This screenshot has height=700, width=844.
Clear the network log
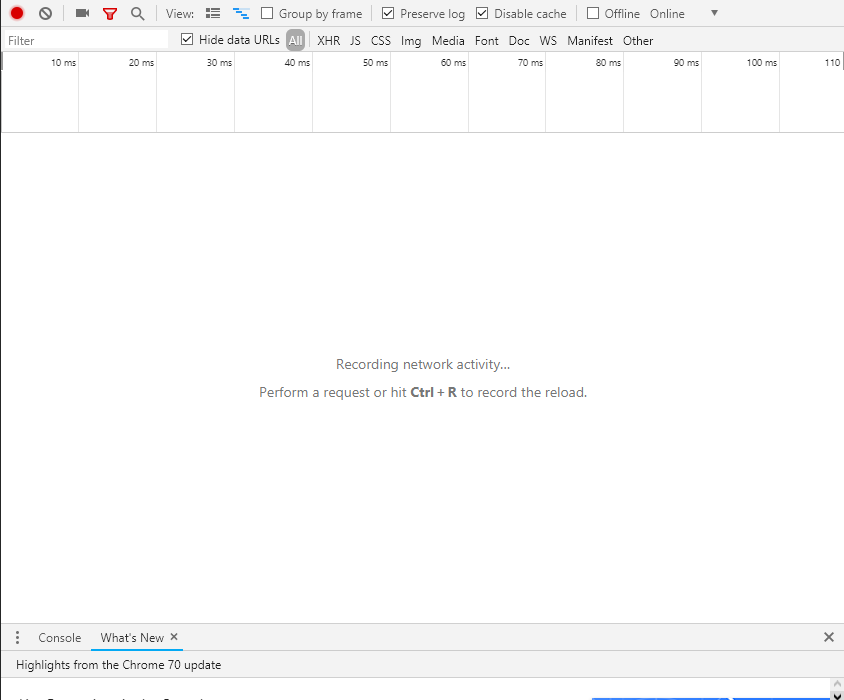pos(46,13)
